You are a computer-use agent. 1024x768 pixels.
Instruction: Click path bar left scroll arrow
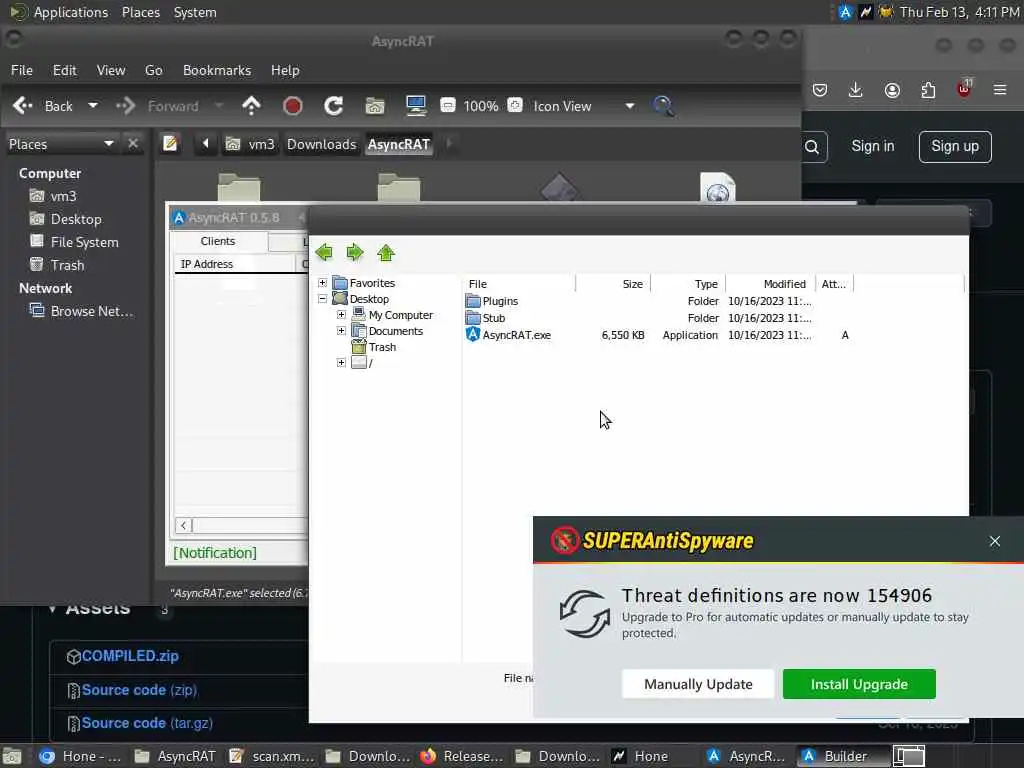click(x=205, y=144)
